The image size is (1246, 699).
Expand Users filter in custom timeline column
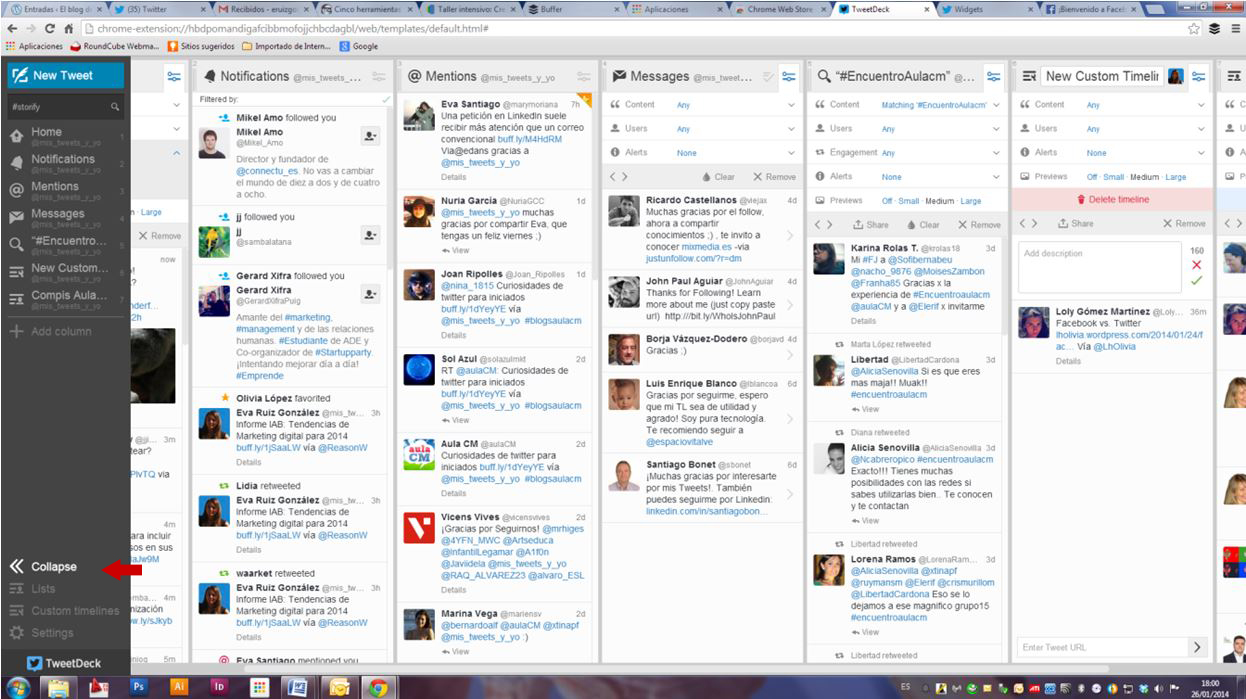(x=1200, y=129)
